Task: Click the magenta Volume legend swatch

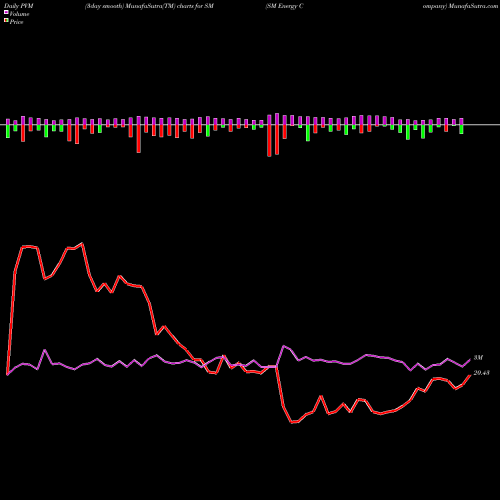Action: (x=6, y=12)
